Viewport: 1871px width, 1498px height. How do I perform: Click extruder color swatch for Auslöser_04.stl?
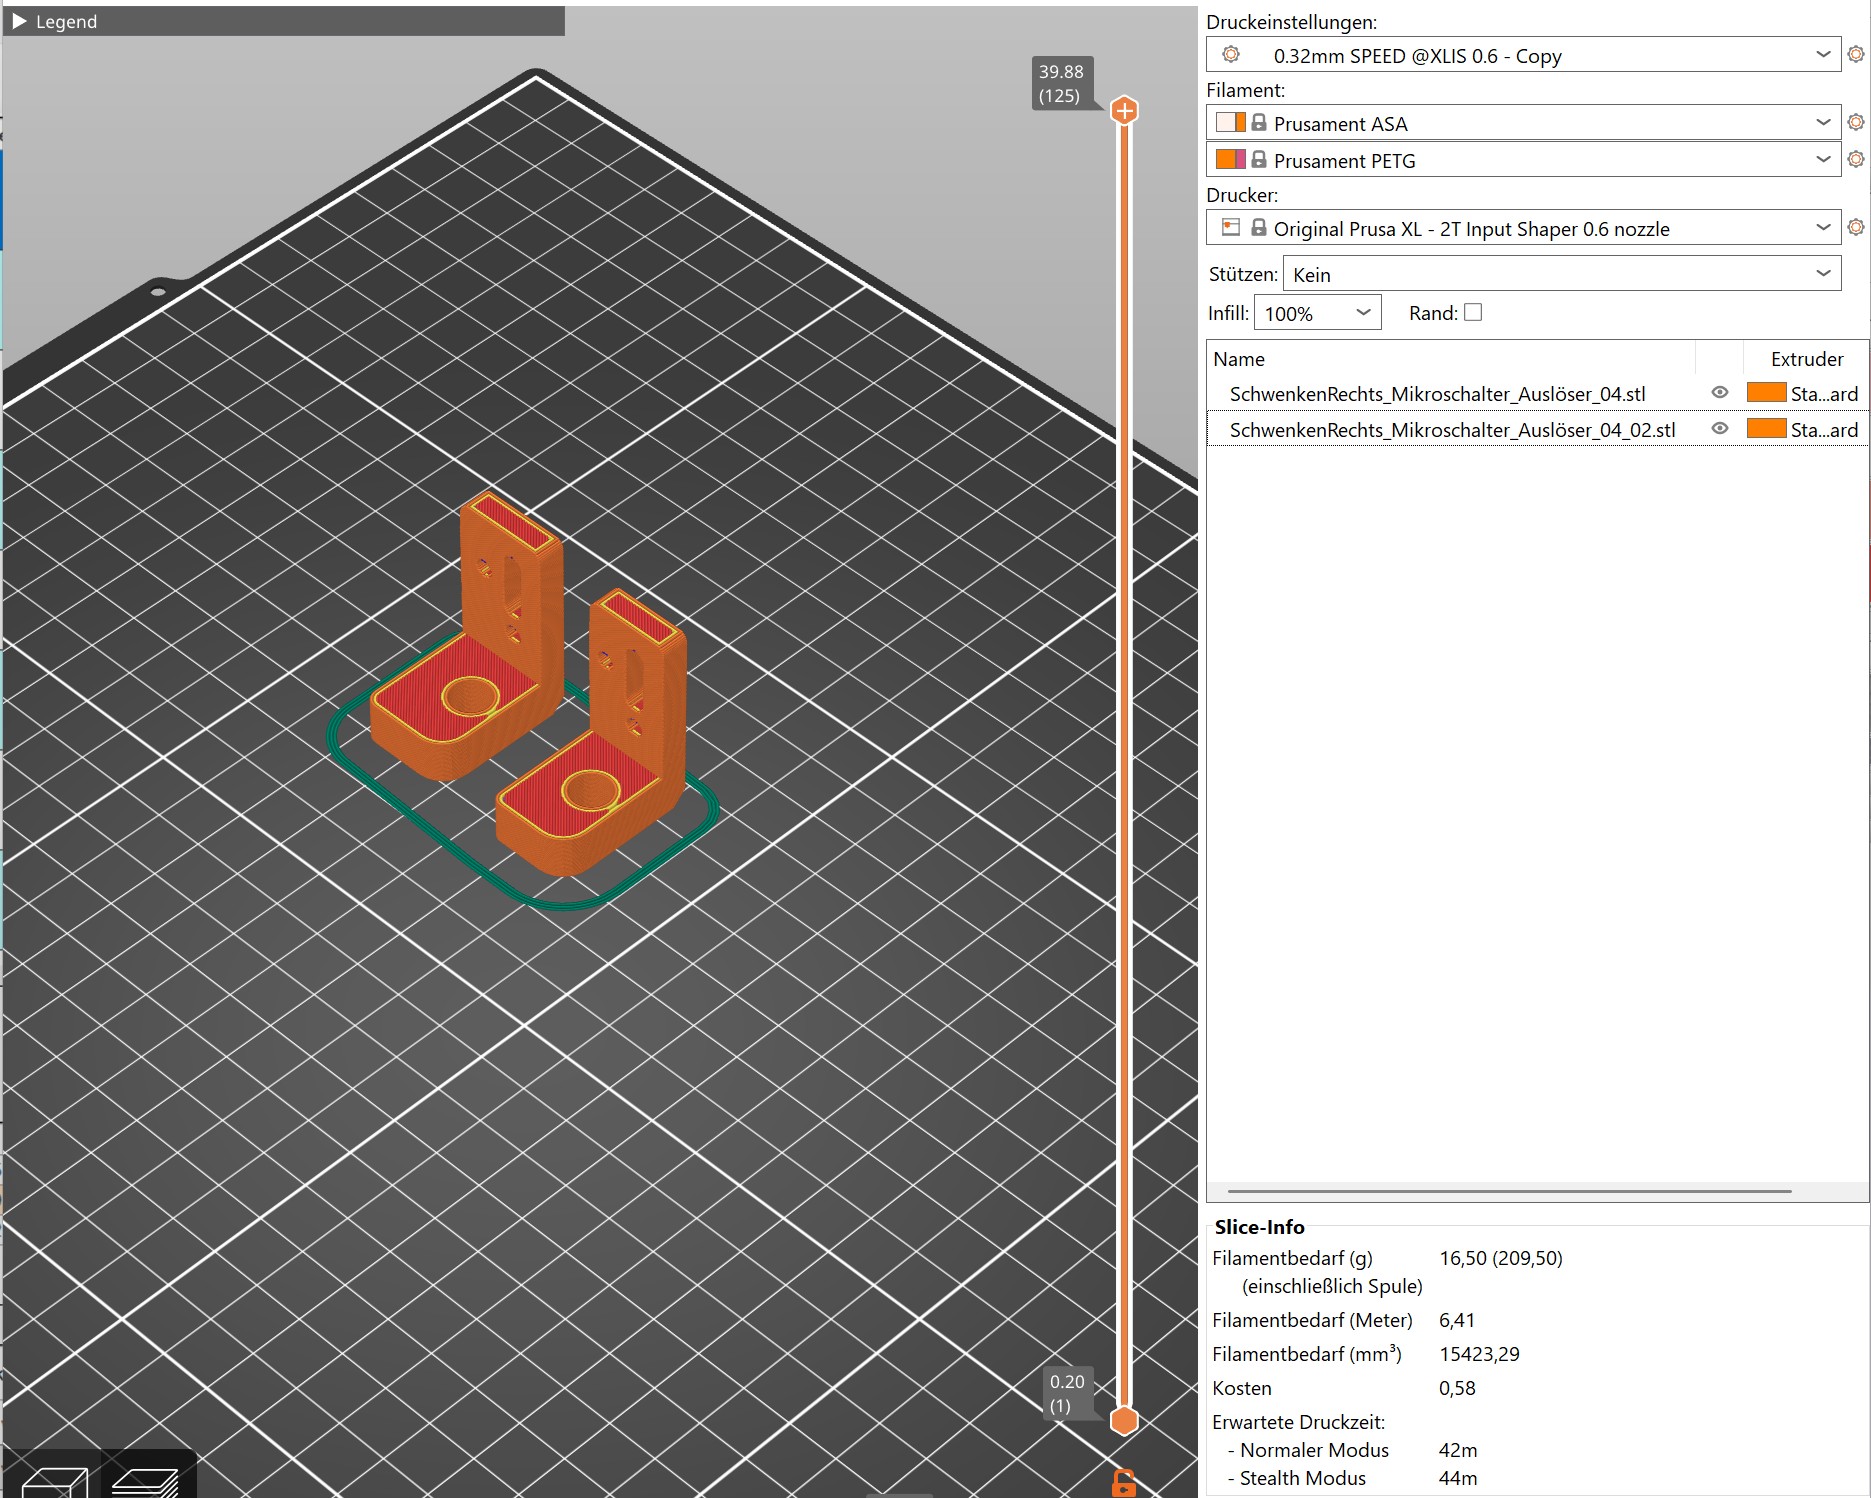[1766, 393]
